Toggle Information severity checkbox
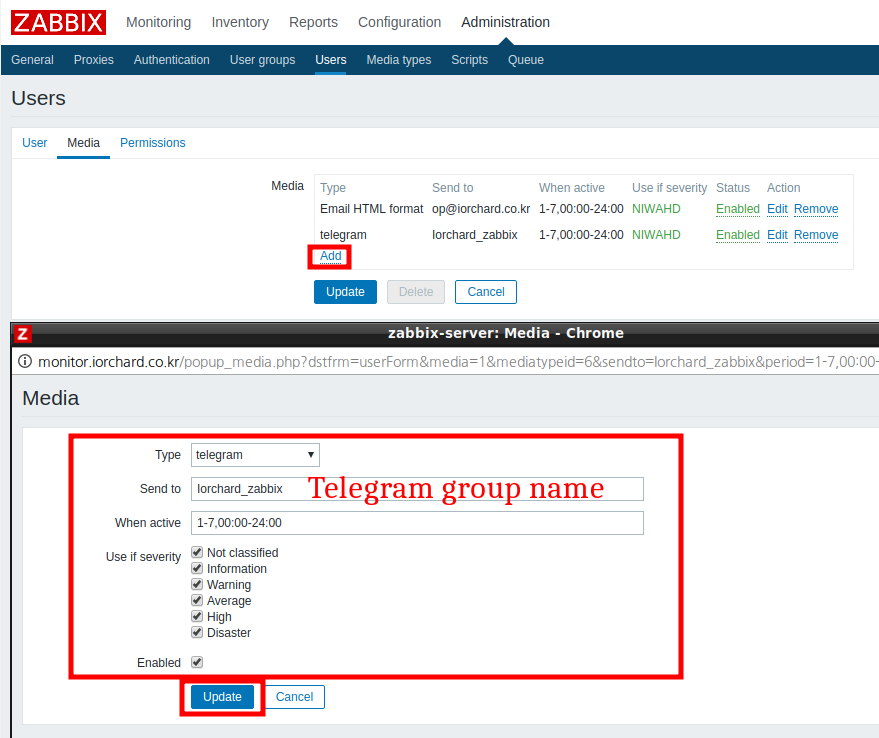The width and height of the screenshot is (879, 738). tap(197, 569)
